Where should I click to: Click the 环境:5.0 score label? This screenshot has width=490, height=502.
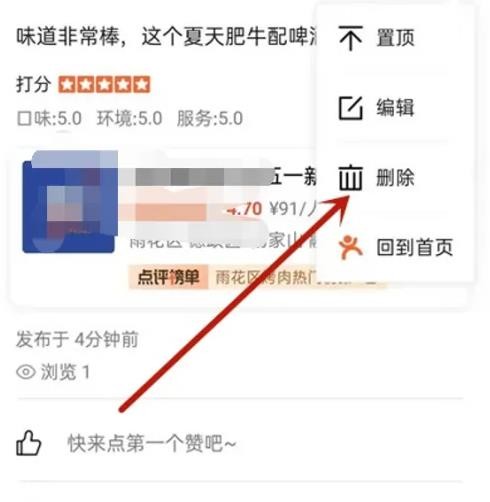(129, 119)
